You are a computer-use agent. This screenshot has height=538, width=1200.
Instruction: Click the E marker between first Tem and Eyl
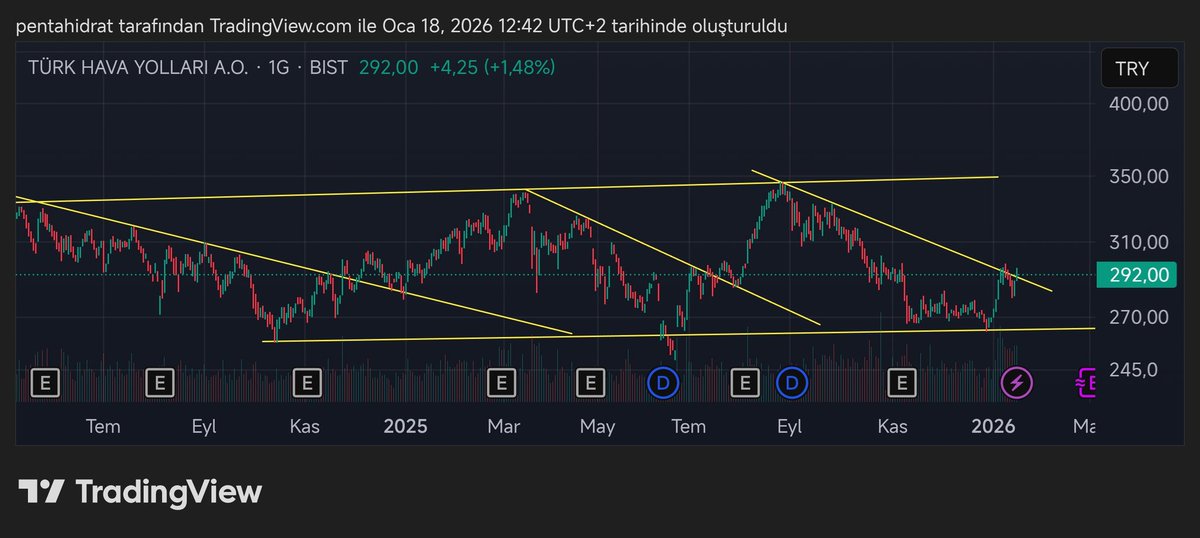click(x=159, y=381)
